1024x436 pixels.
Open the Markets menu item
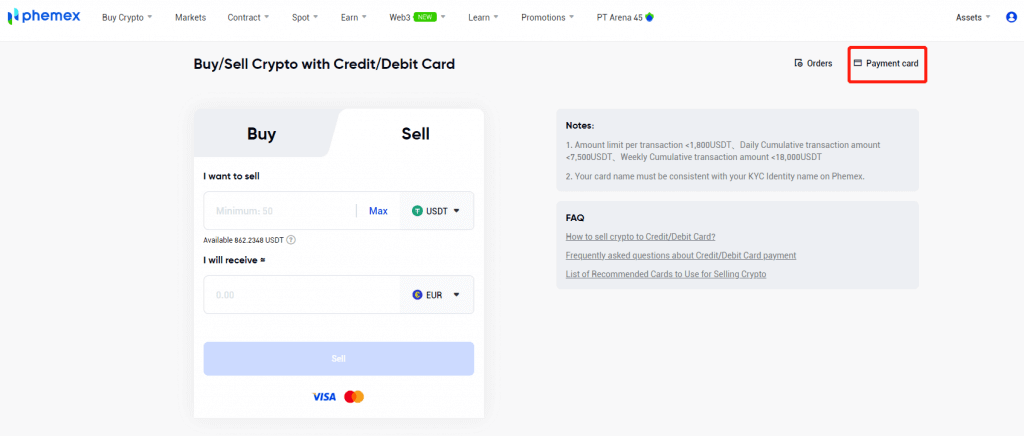click(190, 17)
